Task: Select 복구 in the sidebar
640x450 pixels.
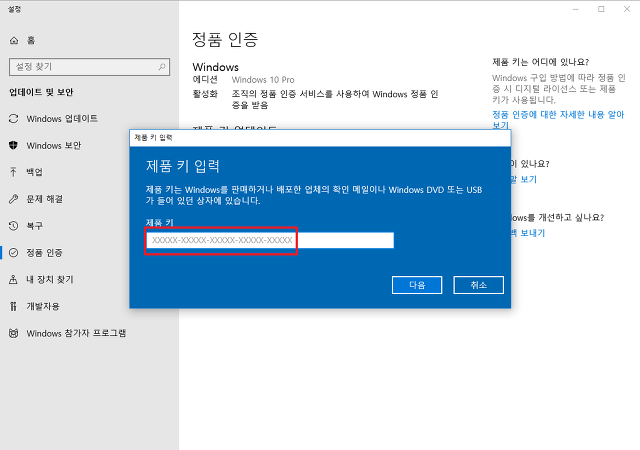Action: coord(35,225)
